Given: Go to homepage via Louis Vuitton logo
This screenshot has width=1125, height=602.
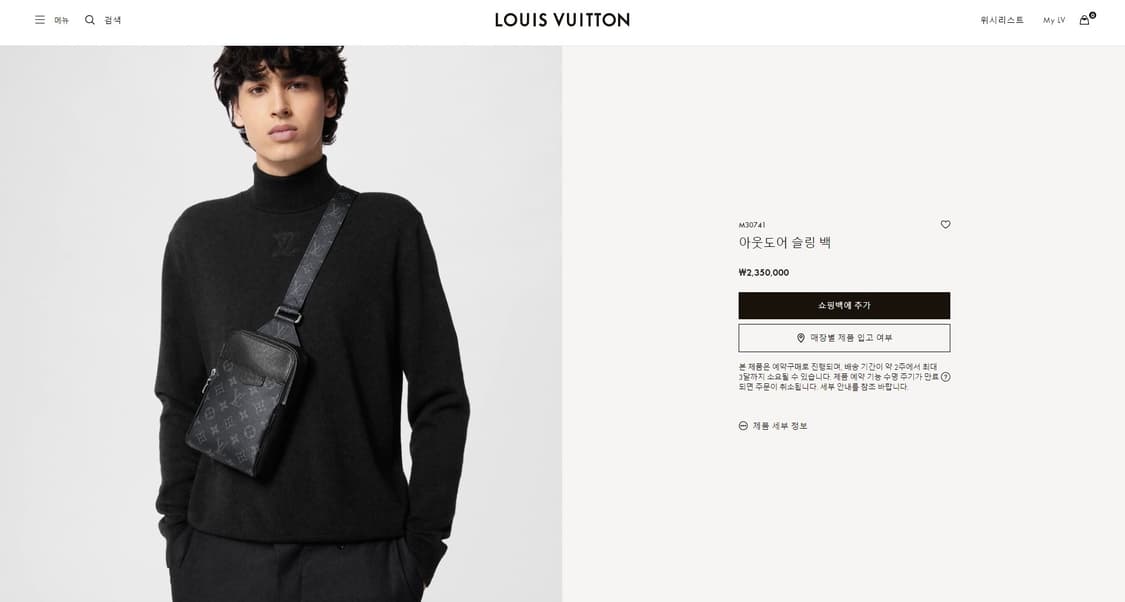Looking at the screenshot, I should [562, 20].
